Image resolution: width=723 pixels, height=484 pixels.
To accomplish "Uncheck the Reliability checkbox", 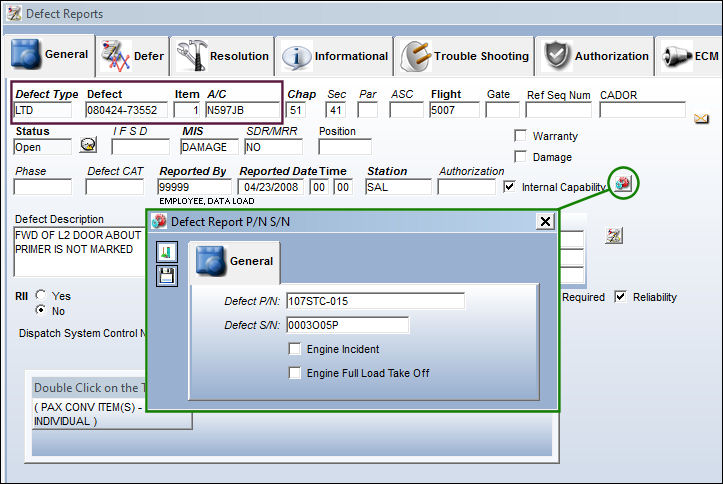I will pos(620,296).
